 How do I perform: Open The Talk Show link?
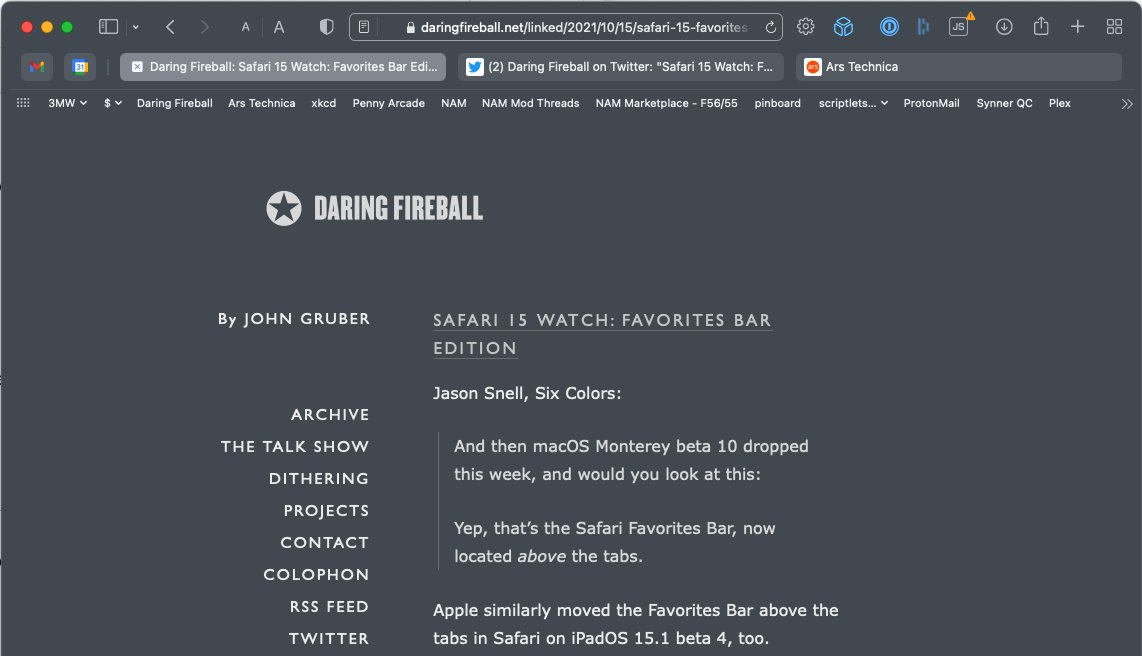click(x=295, y=446)
